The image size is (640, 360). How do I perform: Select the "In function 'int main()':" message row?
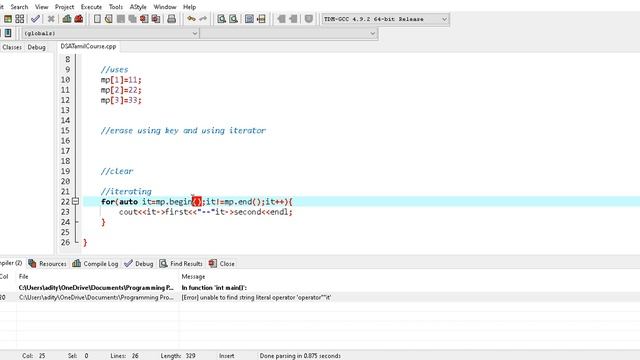click(320, 288)
